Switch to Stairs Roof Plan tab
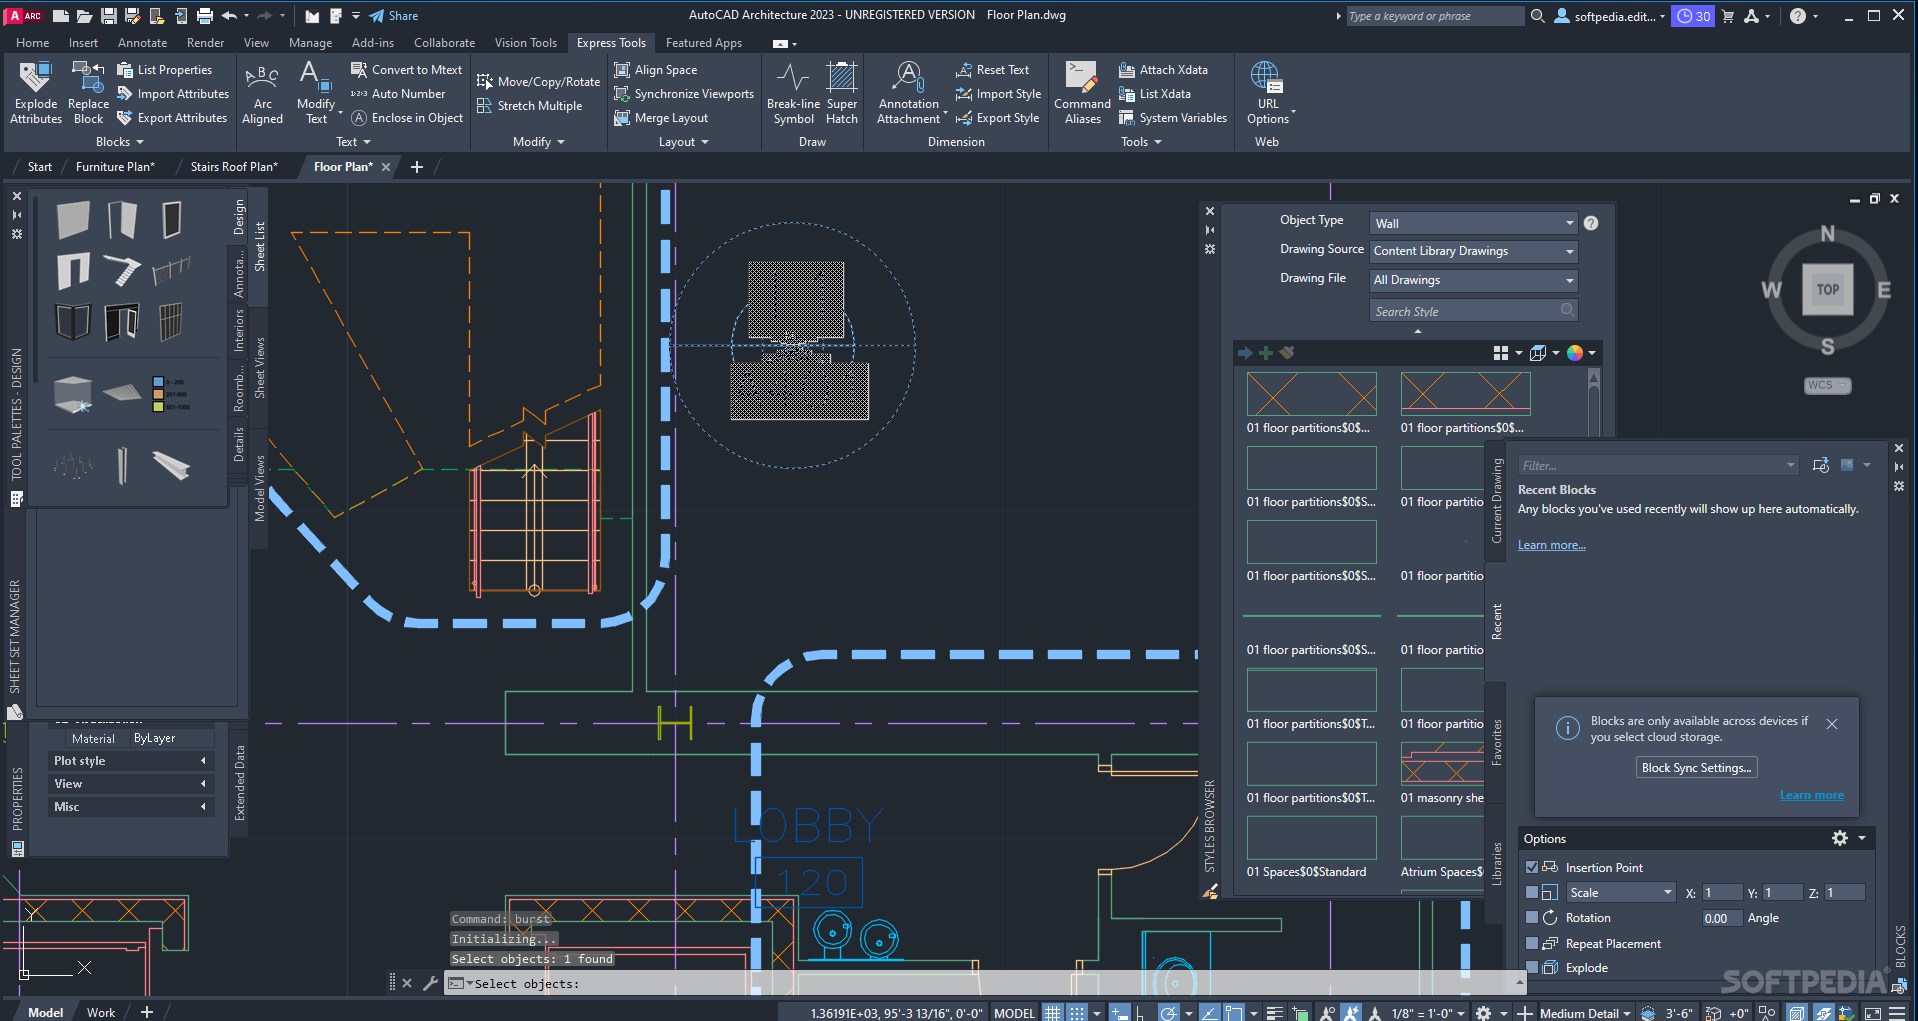This screenshot has width=1918, height=1021. [x=234, y=167]
